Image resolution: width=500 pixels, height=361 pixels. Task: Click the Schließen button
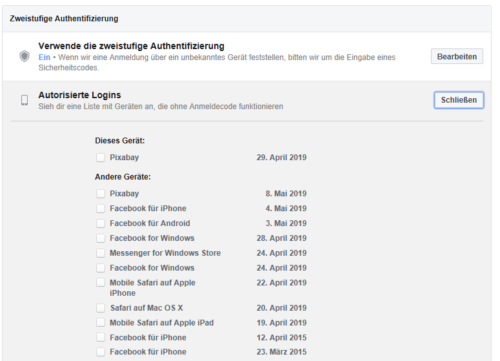tap(459, 100)
